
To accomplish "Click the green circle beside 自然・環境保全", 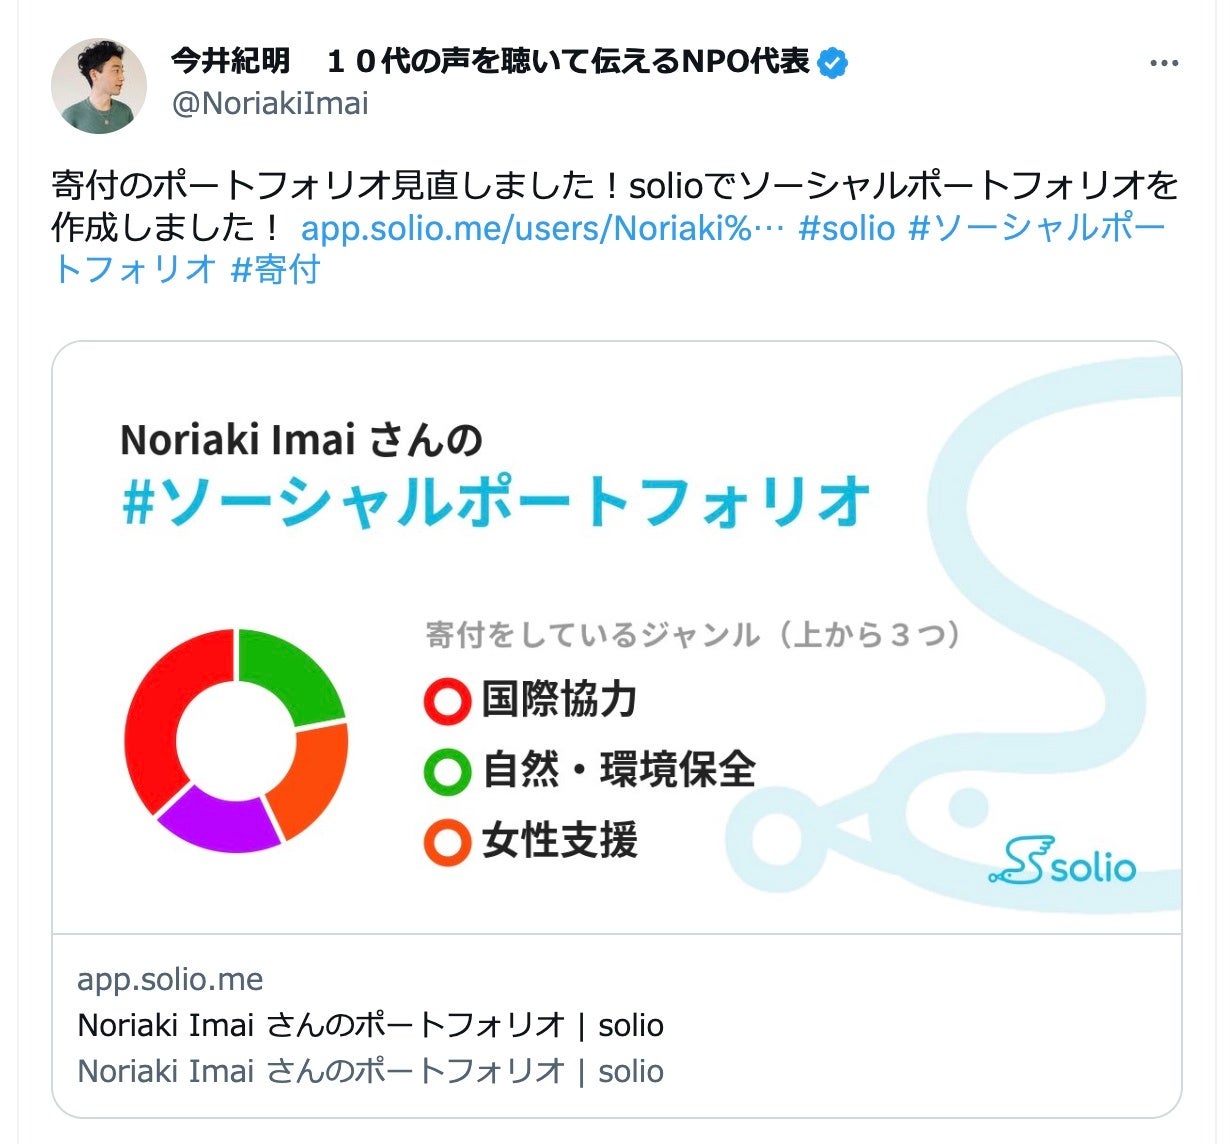I will (447, 771).
